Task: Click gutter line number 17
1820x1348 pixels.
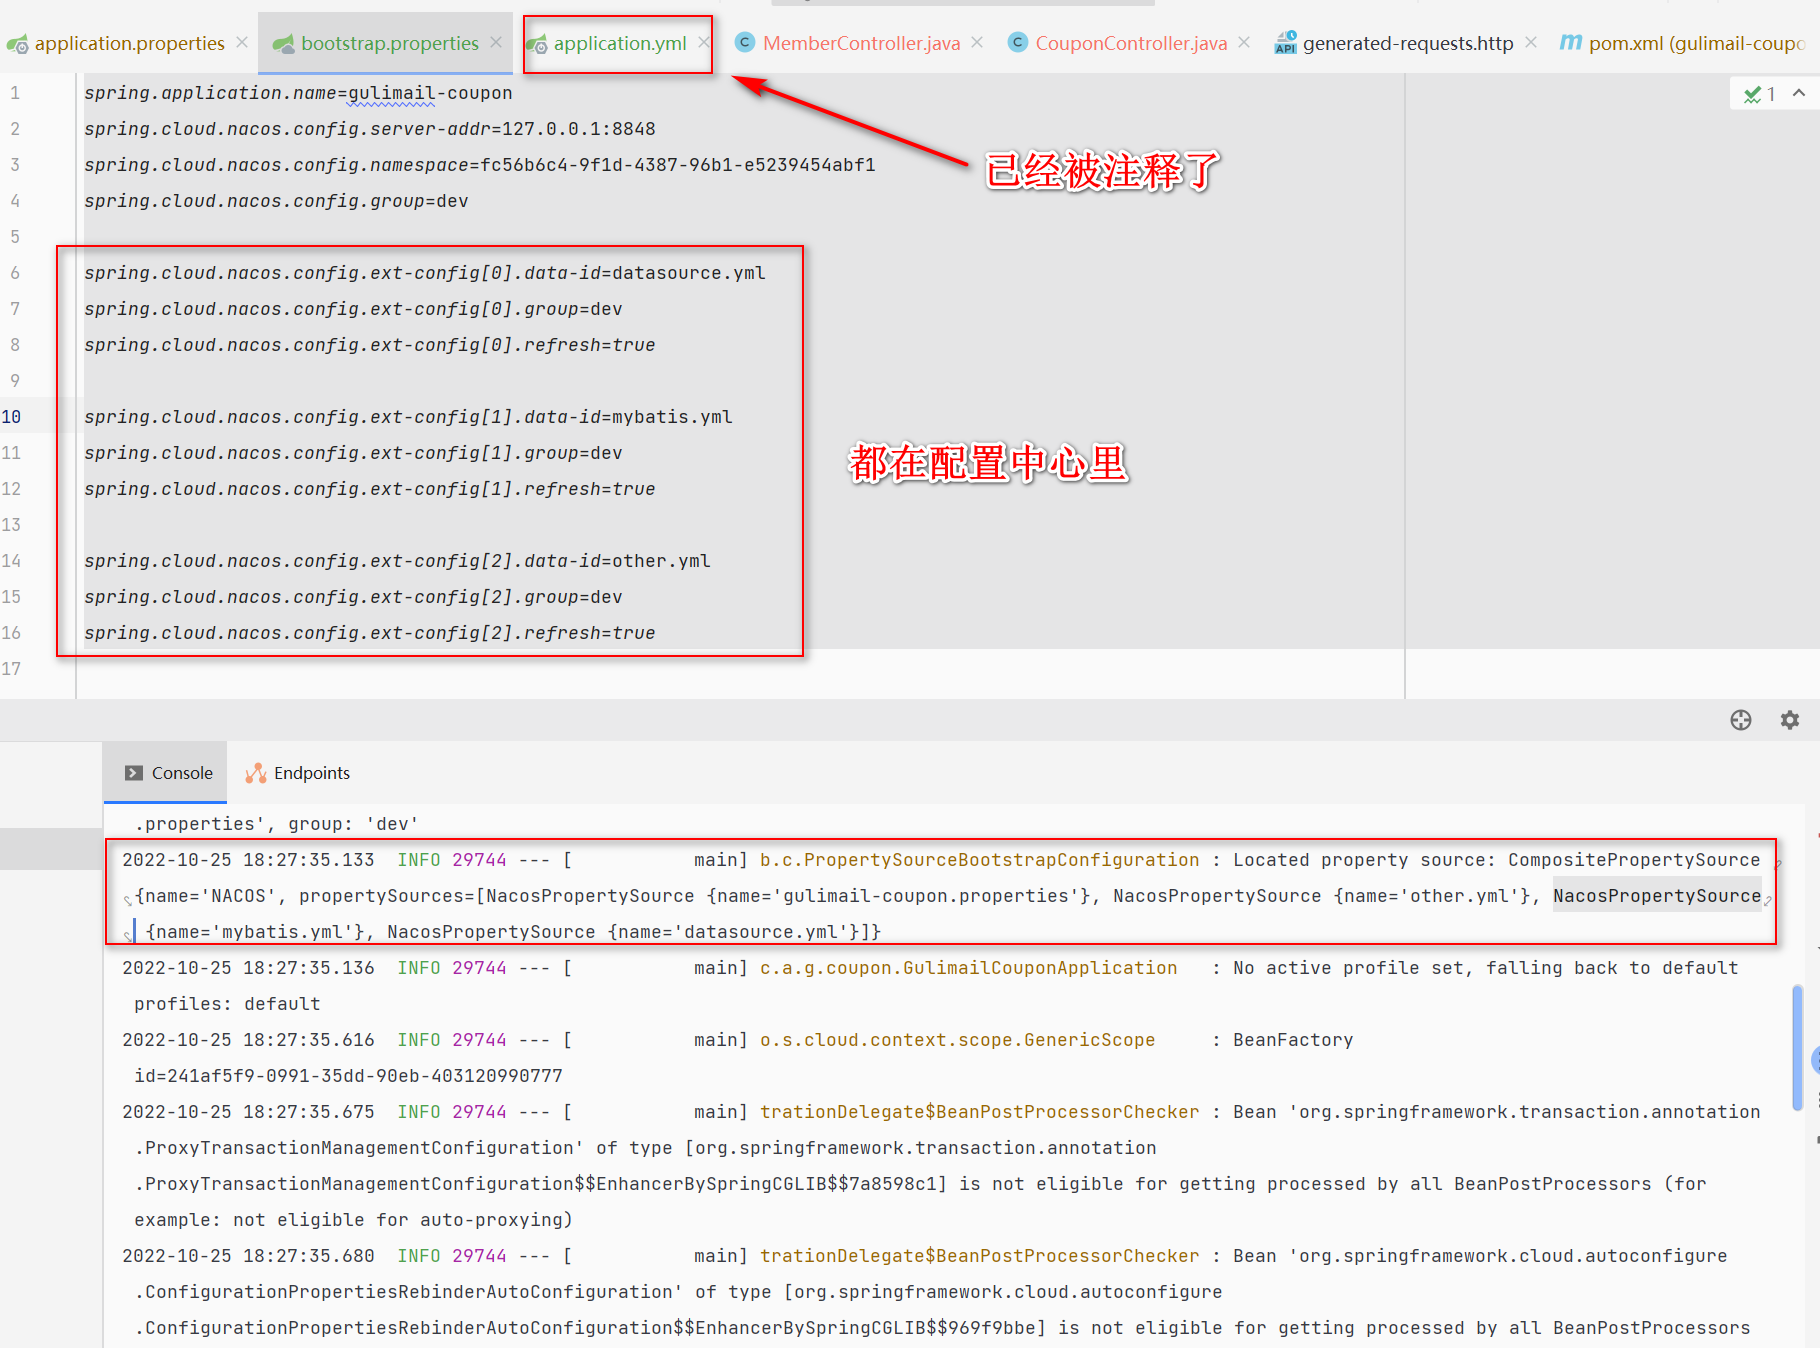Action: 11,669
